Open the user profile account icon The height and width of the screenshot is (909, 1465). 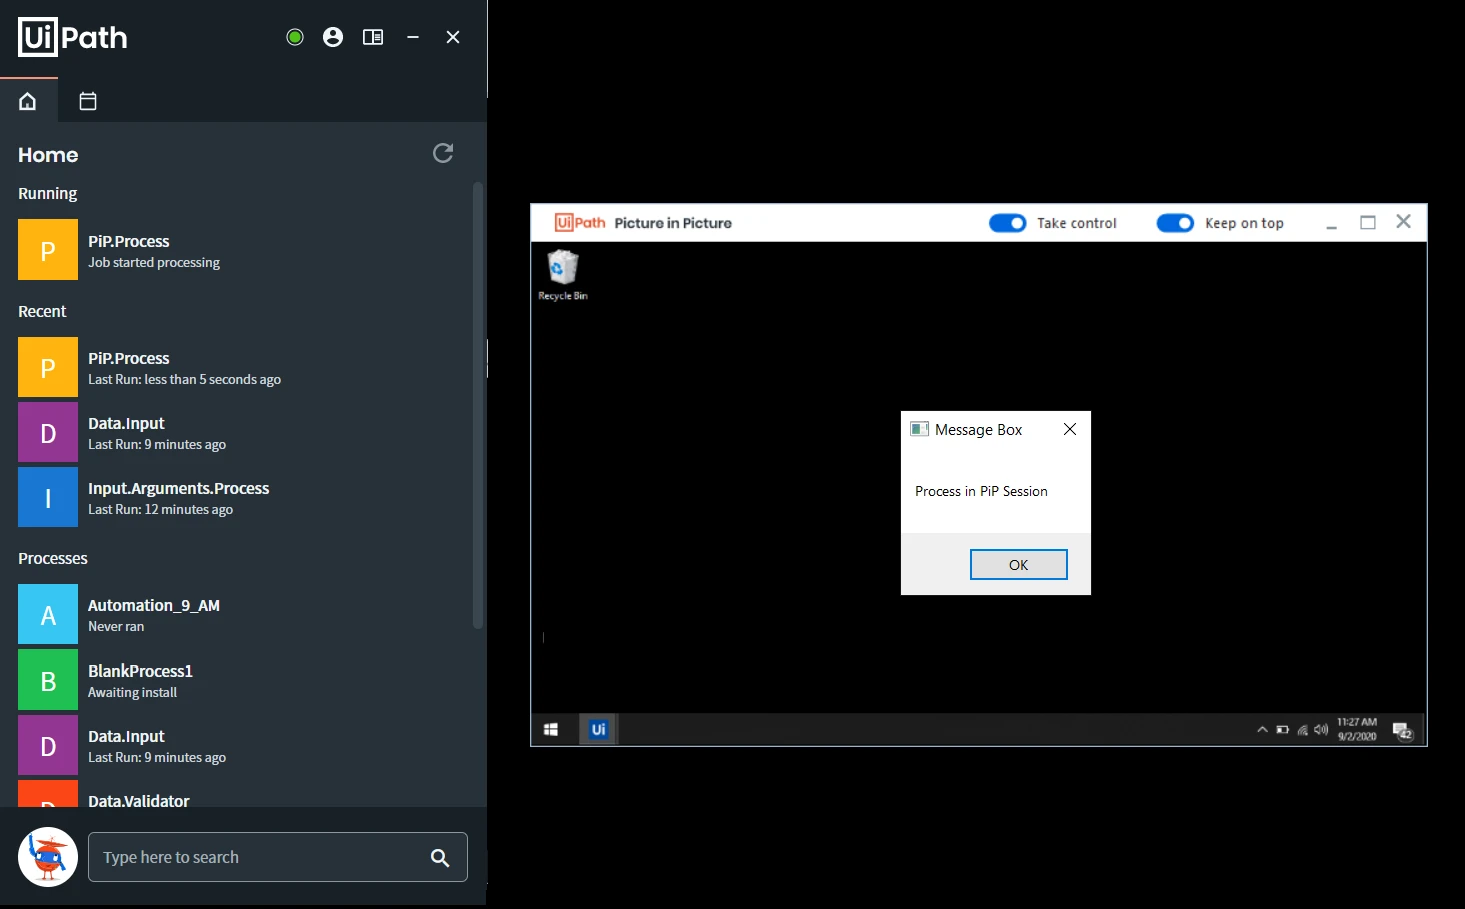pos(333,37)
